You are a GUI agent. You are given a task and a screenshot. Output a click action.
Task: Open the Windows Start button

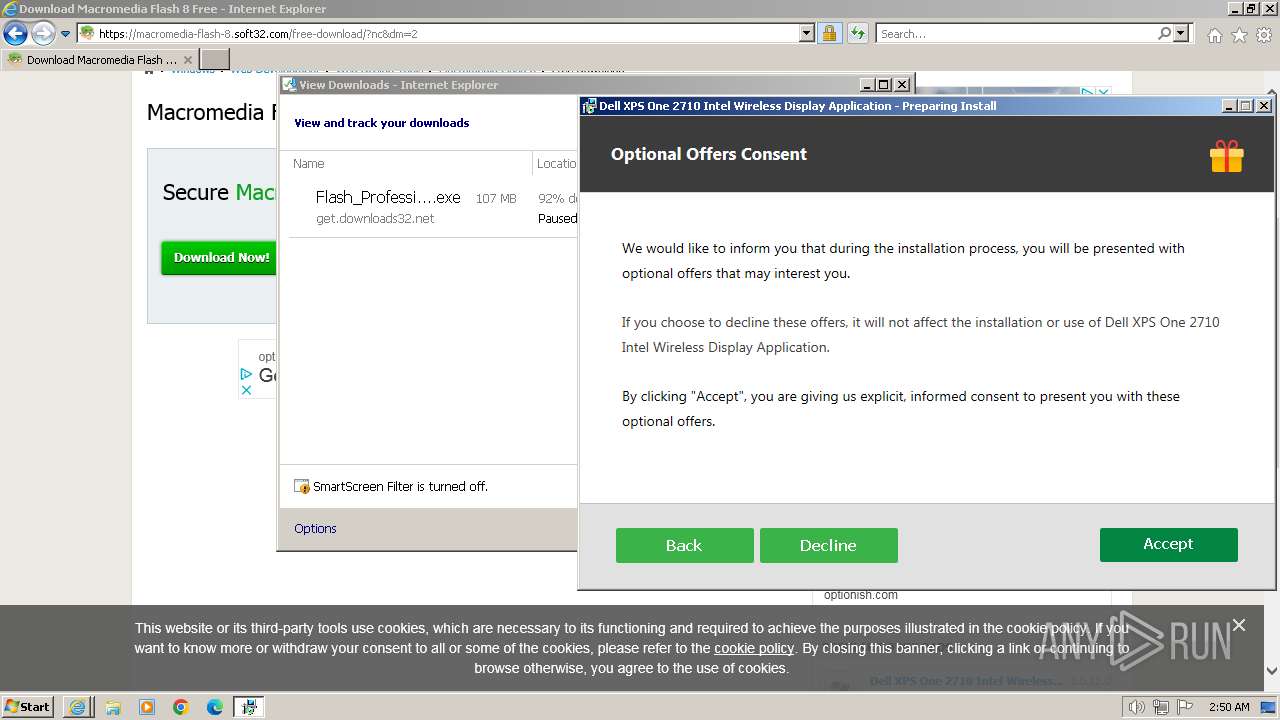tap(28, 706)
